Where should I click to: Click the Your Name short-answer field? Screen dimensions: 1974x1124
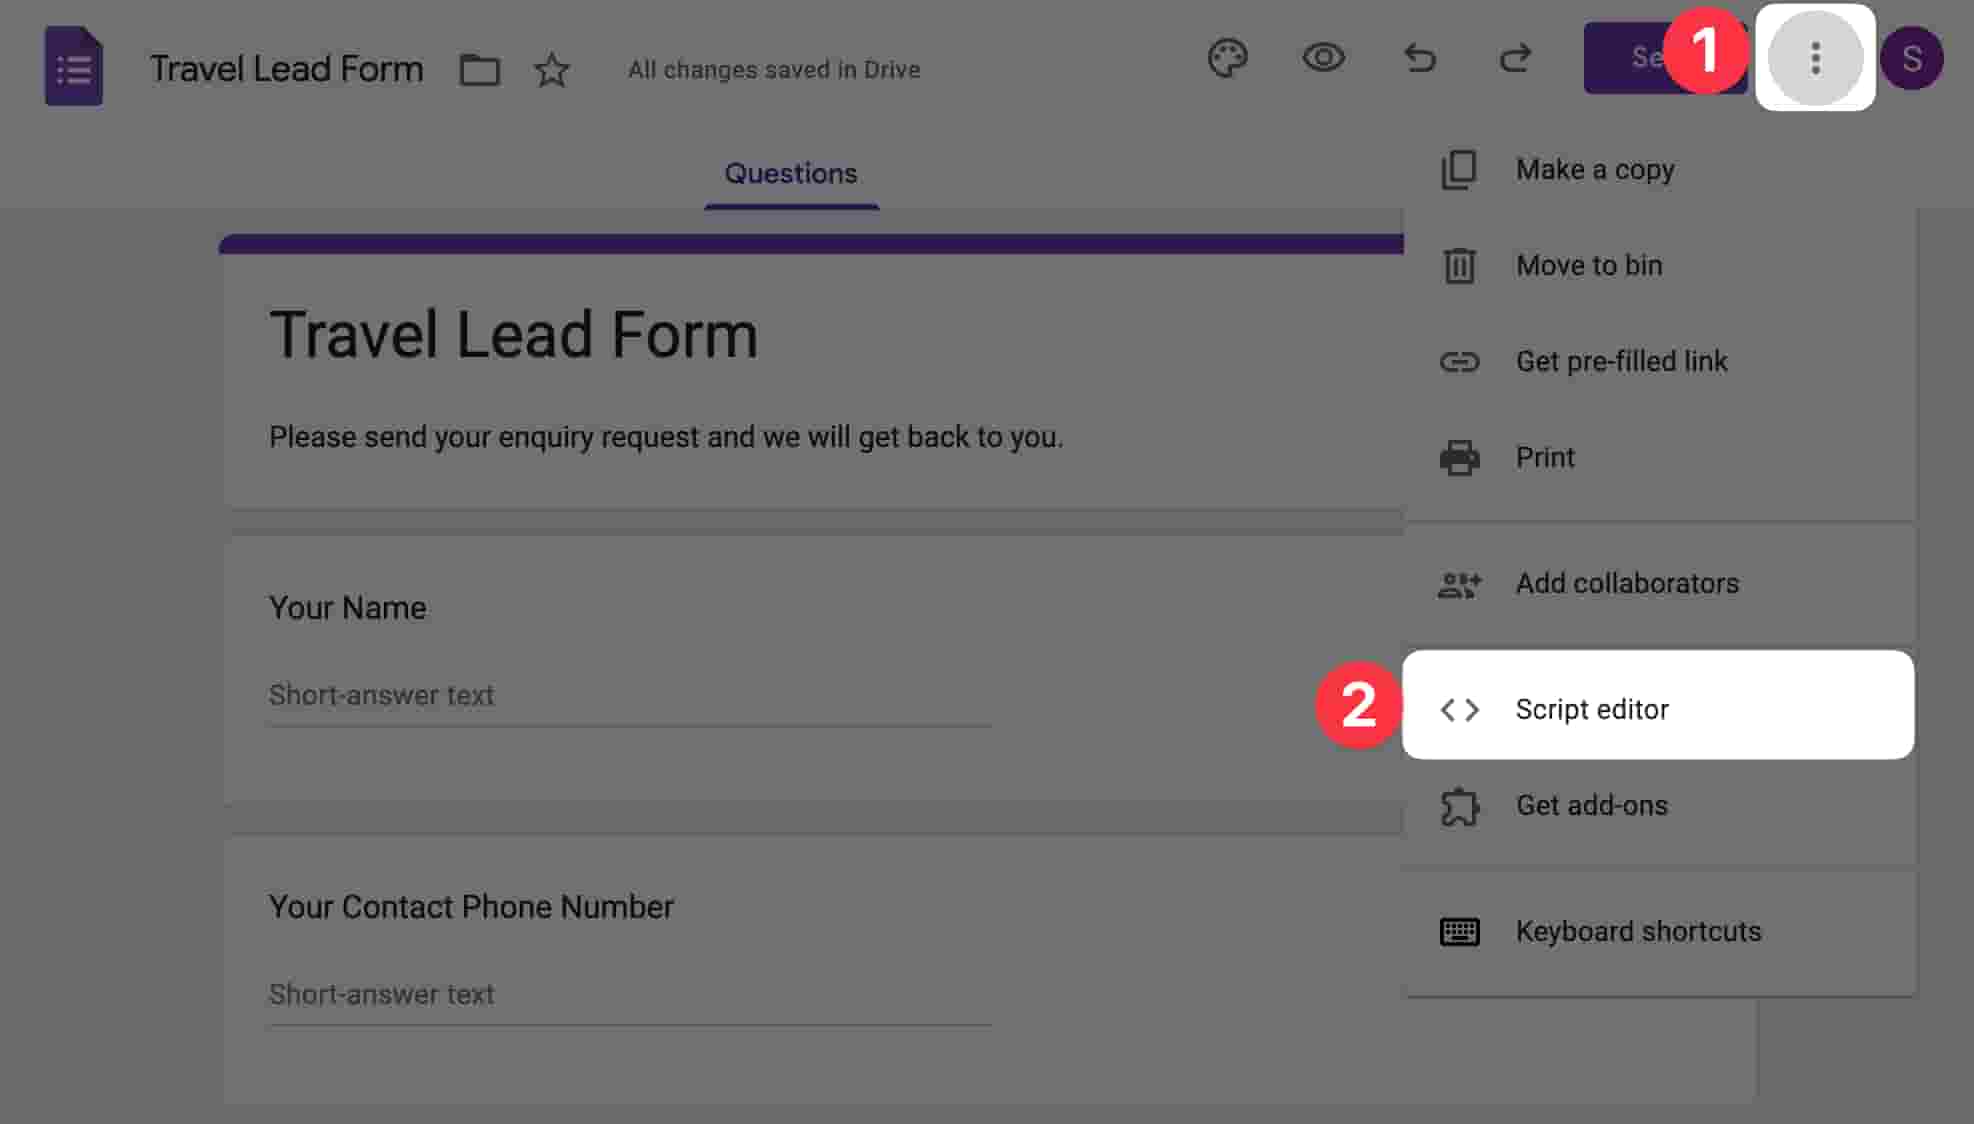point(628,695)
